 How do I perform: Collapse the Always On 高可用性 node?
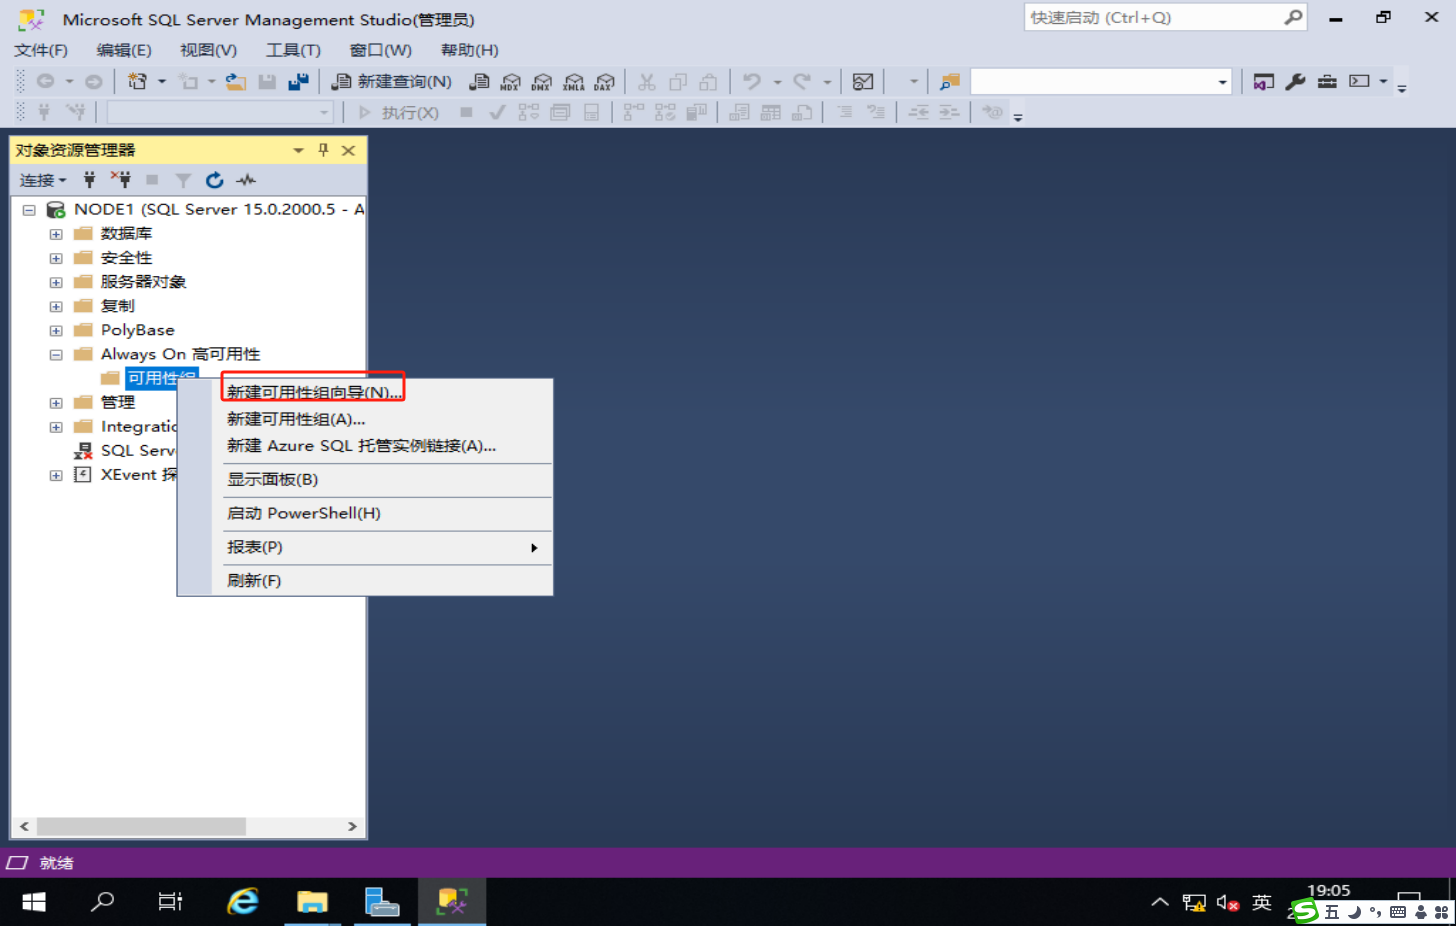click(x=56, y=354)
